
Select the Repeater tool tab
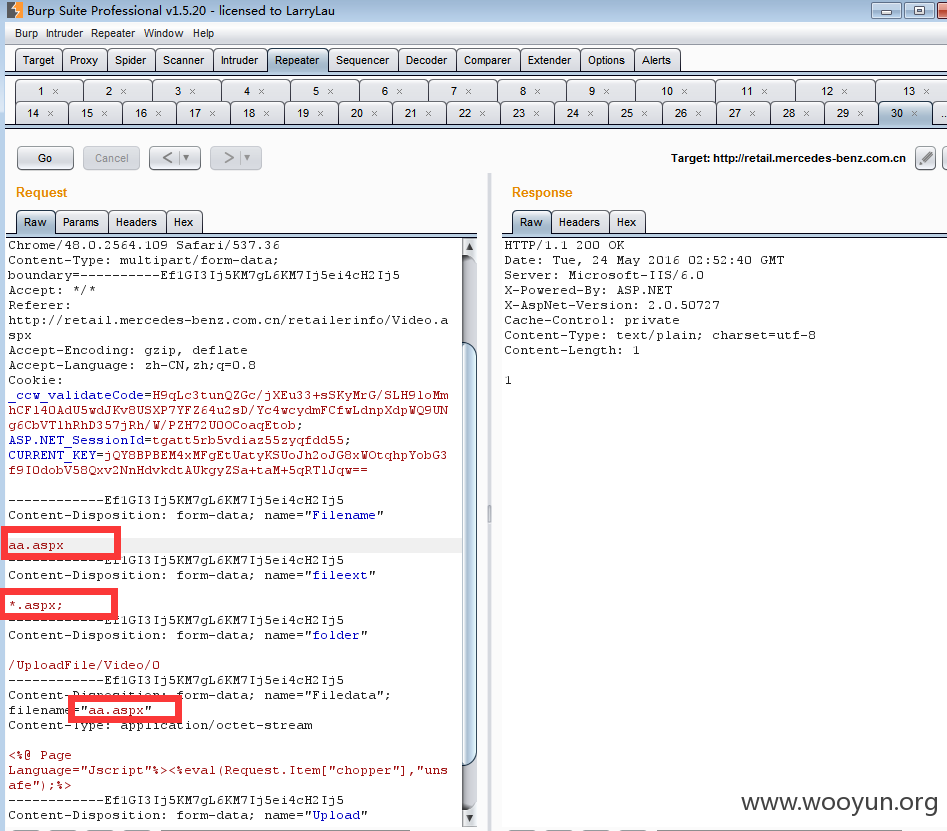pyautogui.click(x=297, y=60)
